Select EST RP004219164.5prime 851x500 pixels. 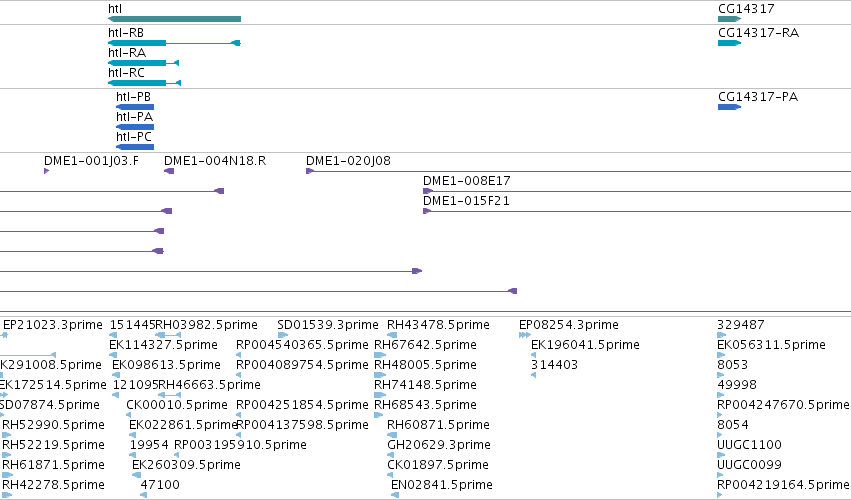click(783, 485)
